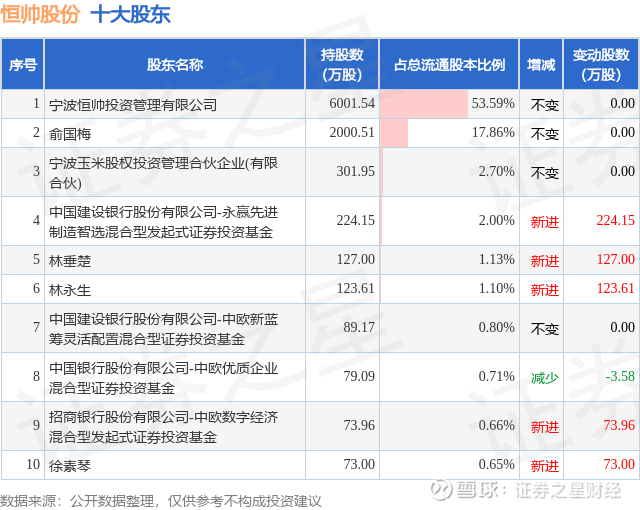
Task: Click the 73.96 value in 持股数 column
Action: [x=359, y=425]
